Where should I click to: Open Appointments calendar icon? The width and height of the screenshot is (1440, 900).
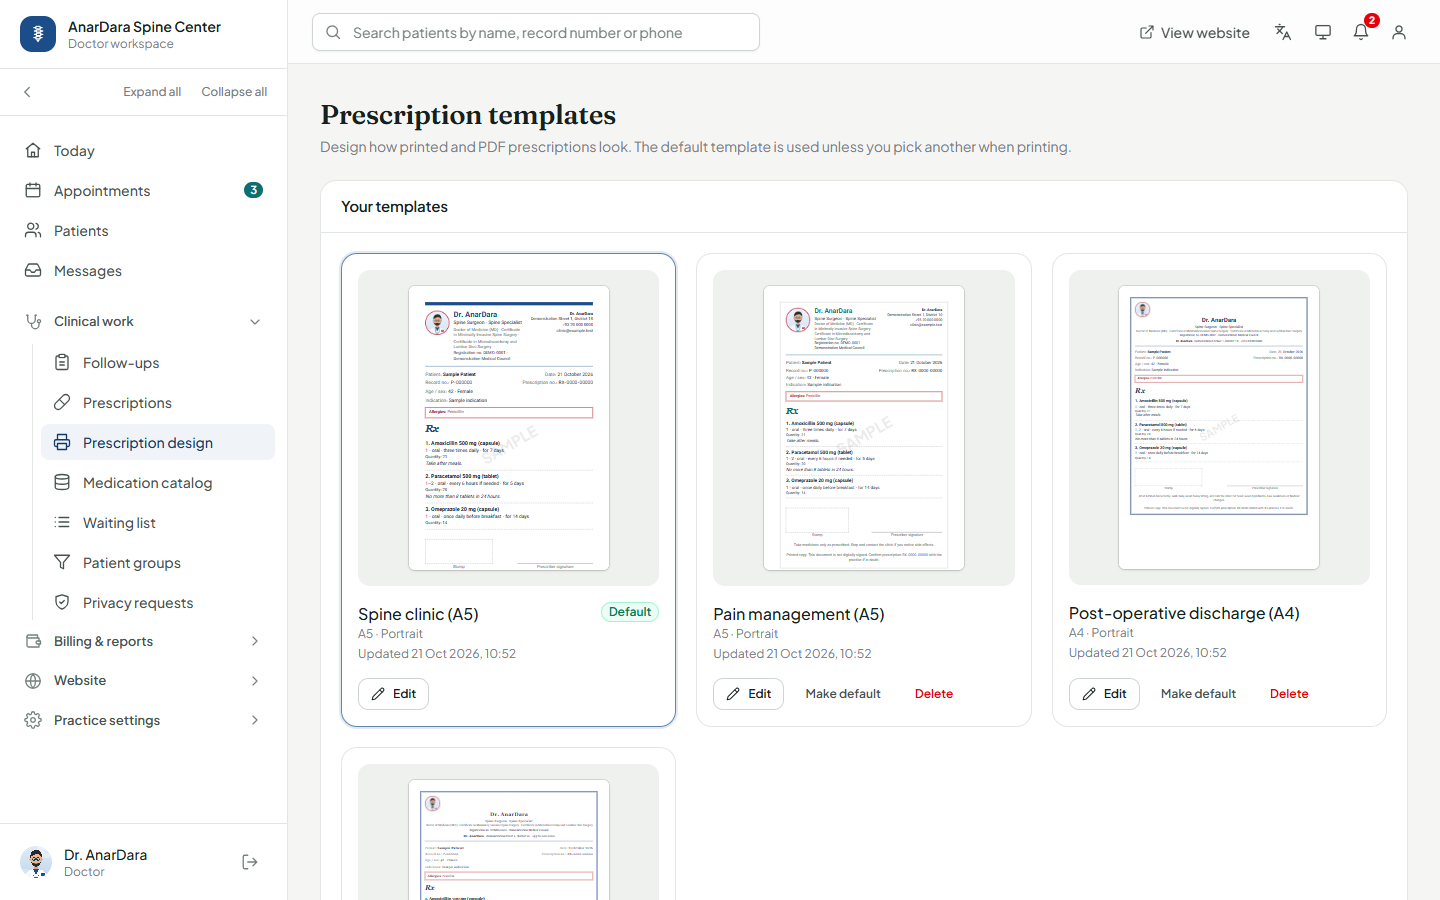pos(33,191)
